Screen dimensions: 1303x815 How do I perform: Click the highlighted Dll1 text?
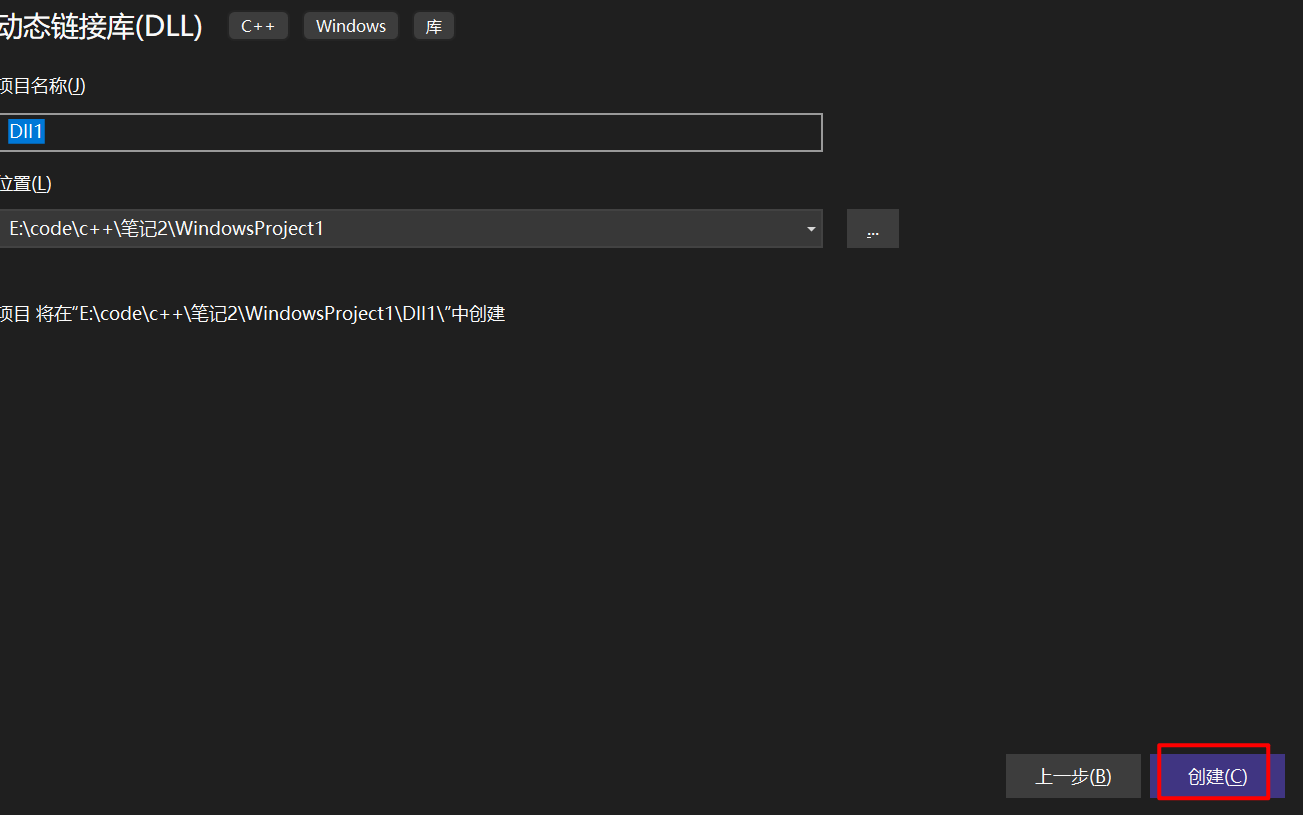tap(26, 132)
